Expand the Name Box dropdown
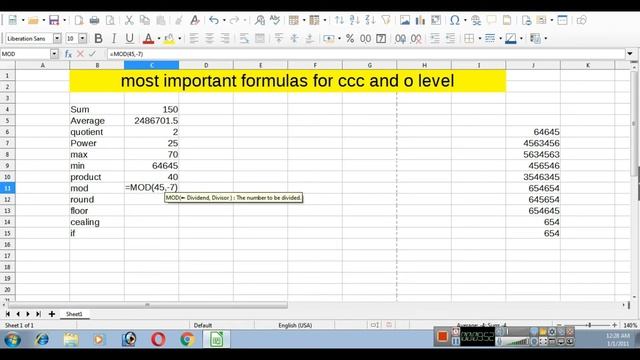640x360 pixels. [x=54, y=54]
